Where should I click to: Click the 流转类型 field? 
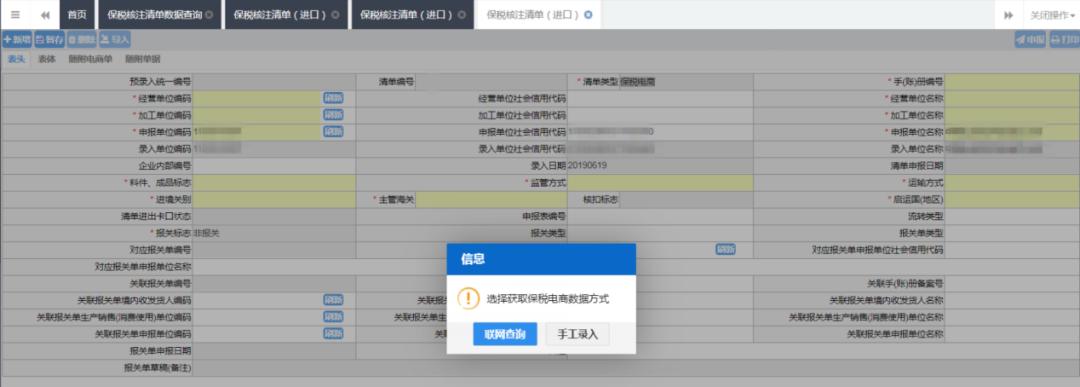[x=1012, y=216]
